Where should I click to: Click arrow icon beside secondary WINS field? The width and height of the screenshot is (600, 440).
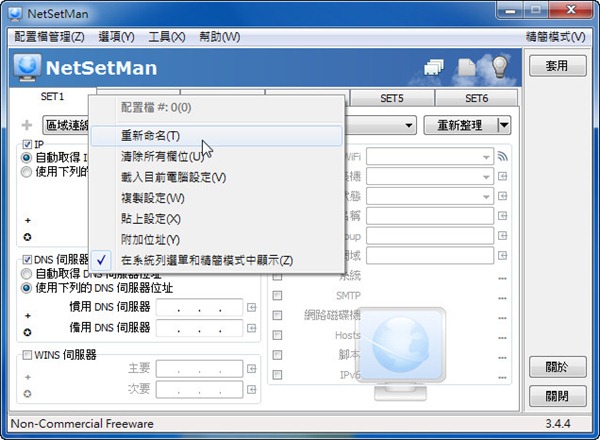coord(251,389)
